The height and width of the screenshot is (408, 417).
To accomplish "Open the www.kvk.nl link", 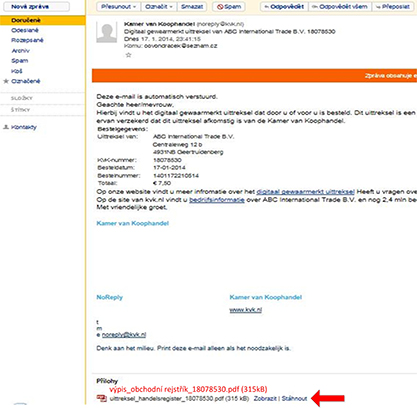I will [x=246, y=310].
